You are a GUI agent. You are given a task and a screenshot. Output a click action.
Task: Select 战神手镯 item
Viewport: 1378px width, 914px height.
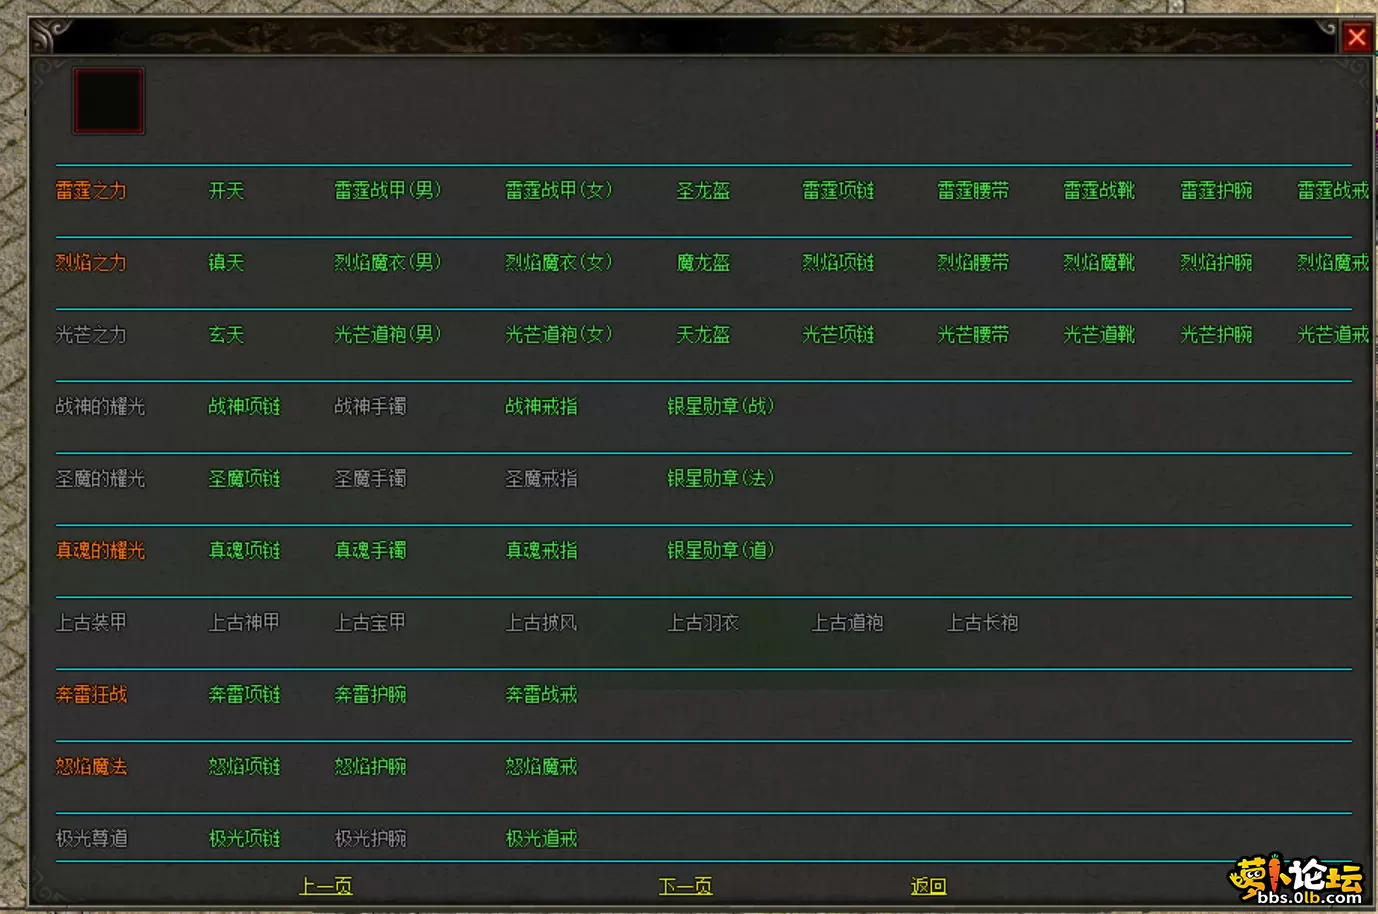click(x=370, y=406)
